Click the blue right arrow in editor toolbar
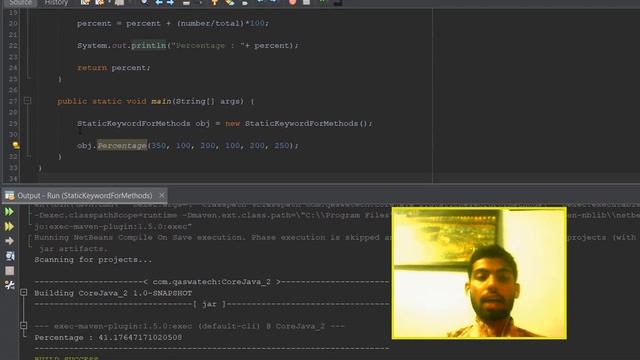 [170, 2]
